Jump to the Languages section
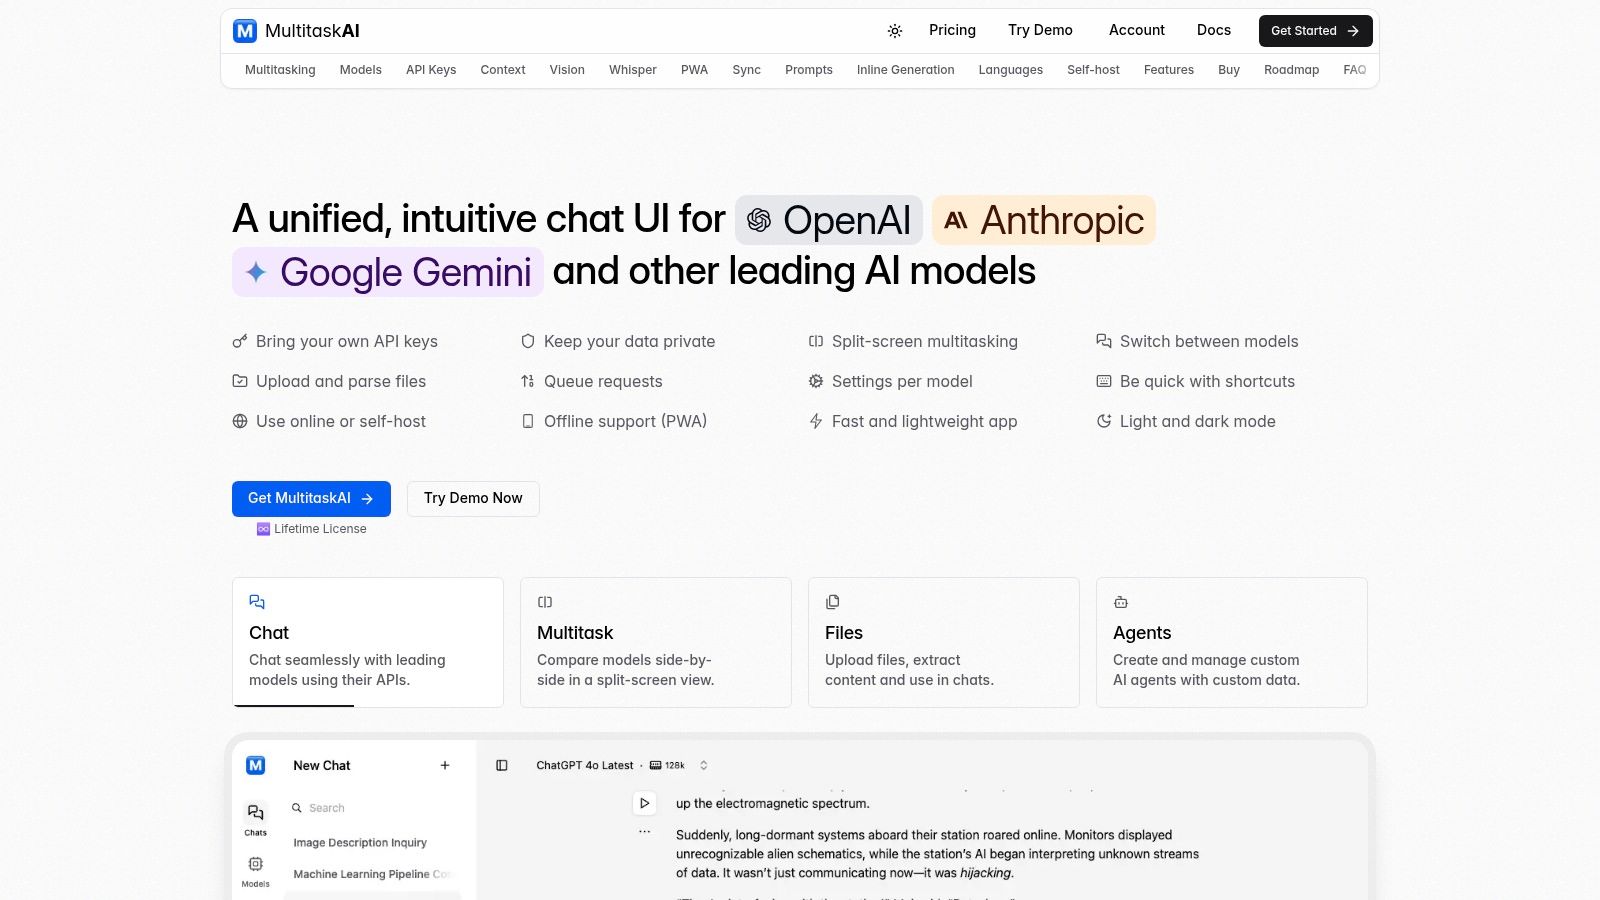The height and width of the screenshot is (900, 1600). tap(1011, 70)
